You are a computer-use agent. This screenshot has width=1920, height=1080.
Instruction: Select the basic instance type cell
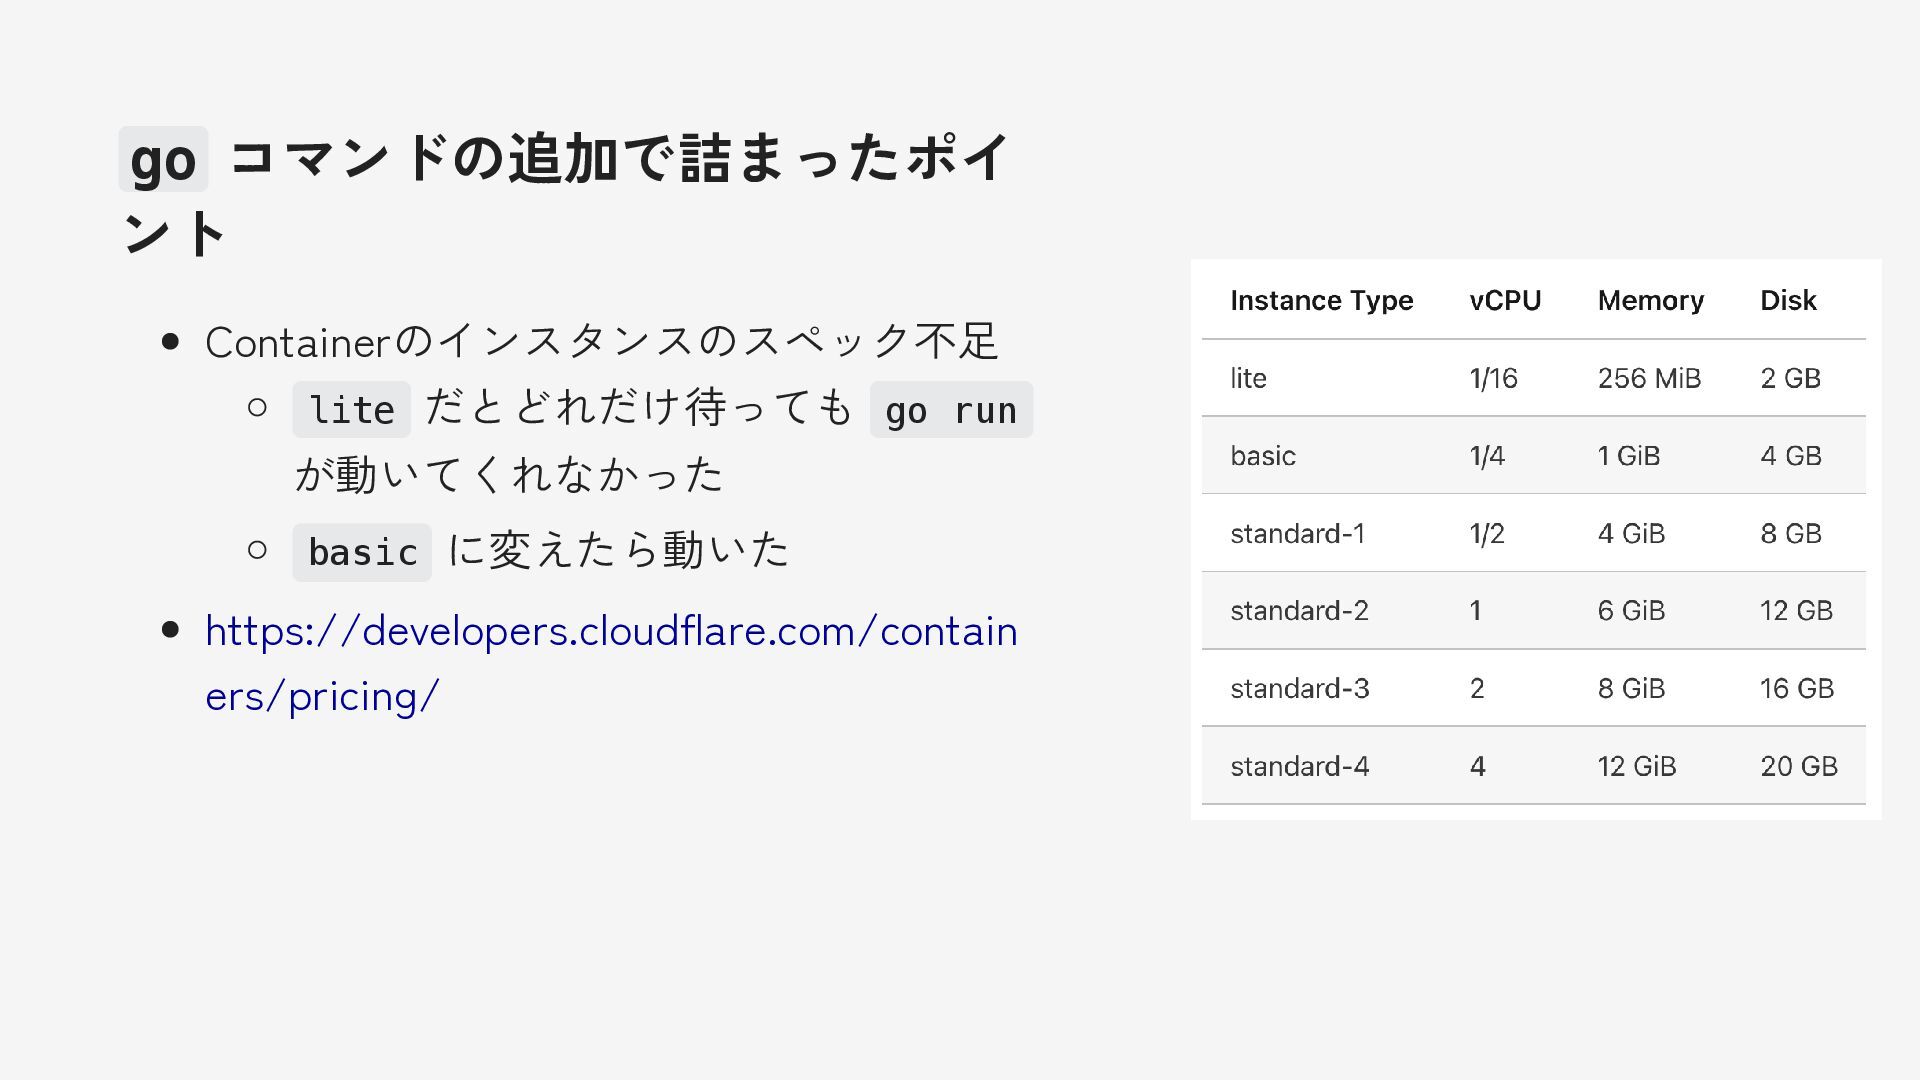point(1263,456)
